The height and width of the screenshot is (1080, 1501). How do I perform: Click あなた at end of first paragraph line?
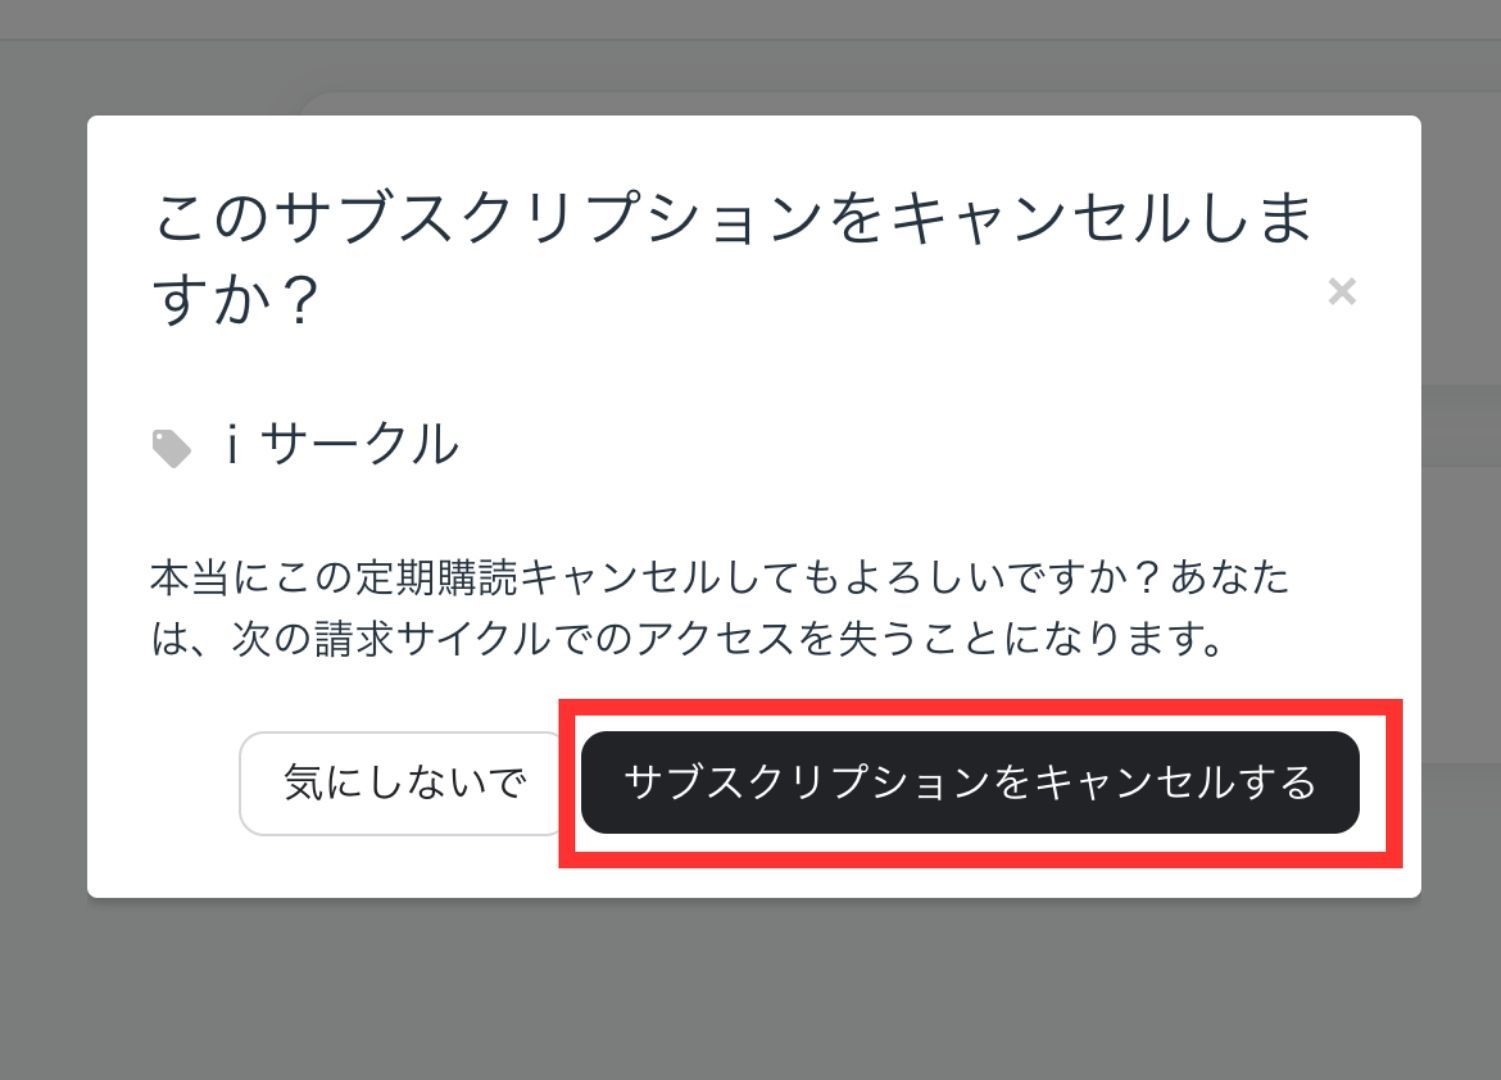click(x=1229, y=577)
